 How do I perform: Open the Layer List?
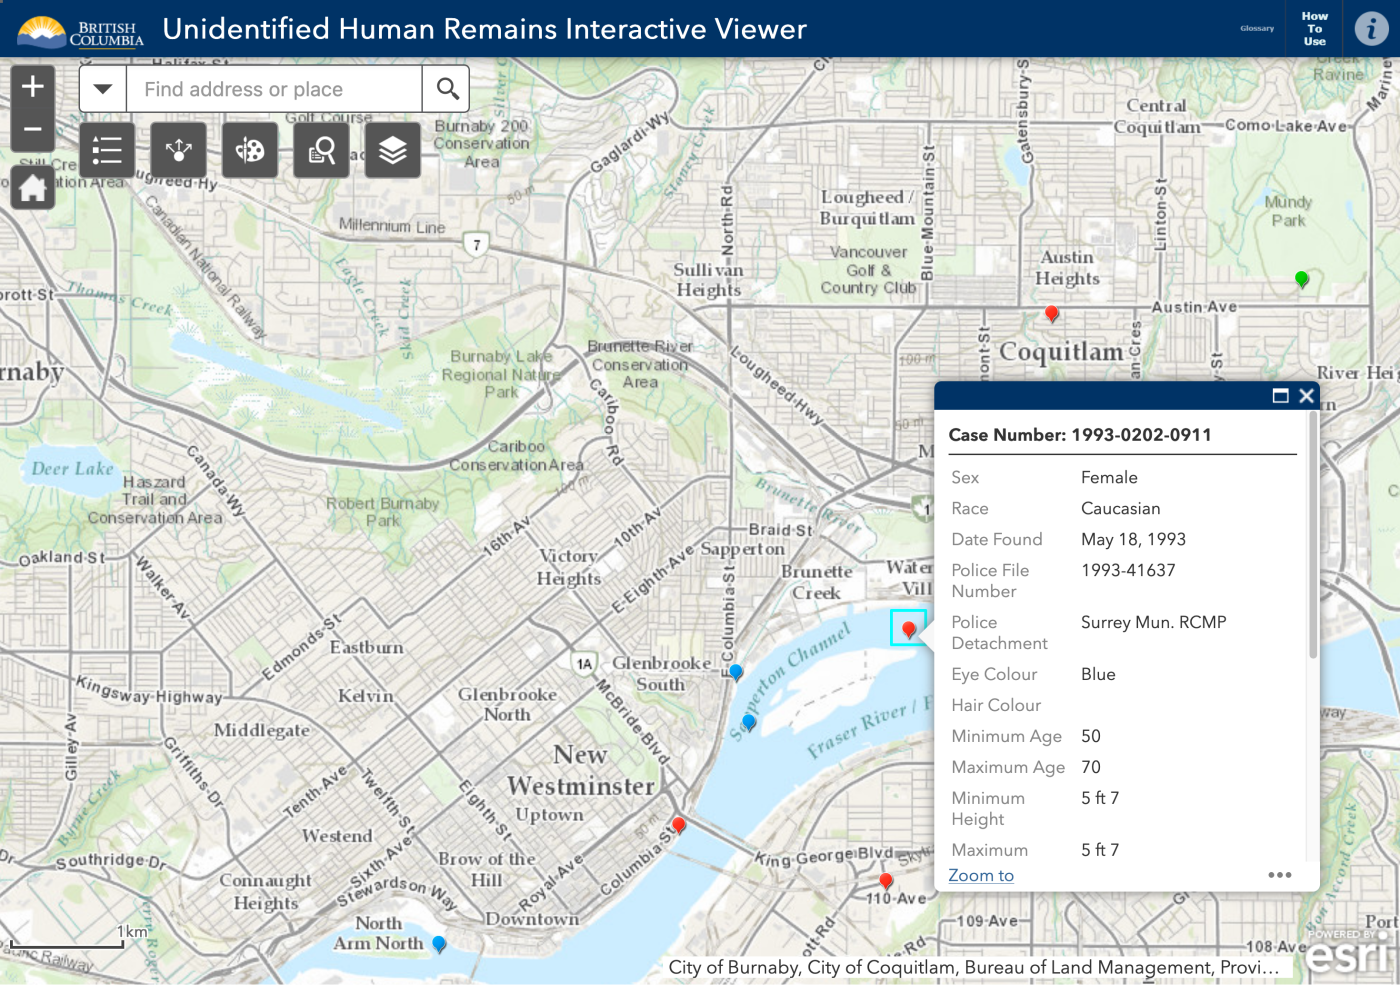[392, 150]
